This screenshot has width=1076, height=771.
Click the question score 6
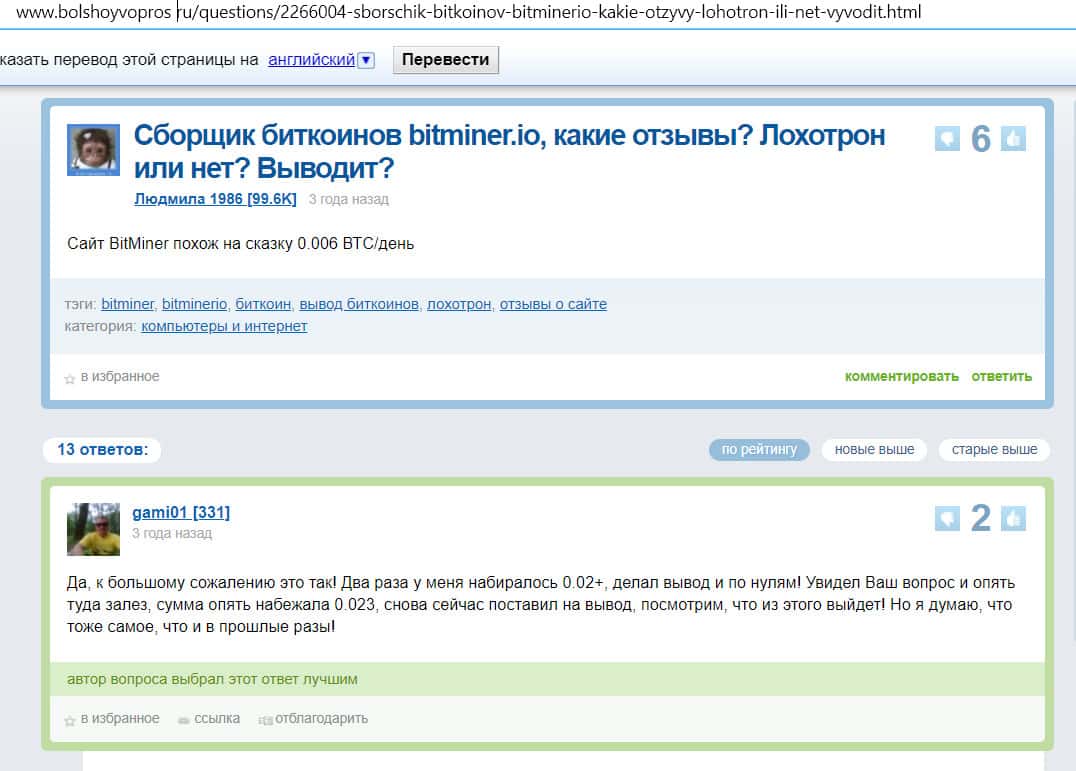[x=981, y=139]
